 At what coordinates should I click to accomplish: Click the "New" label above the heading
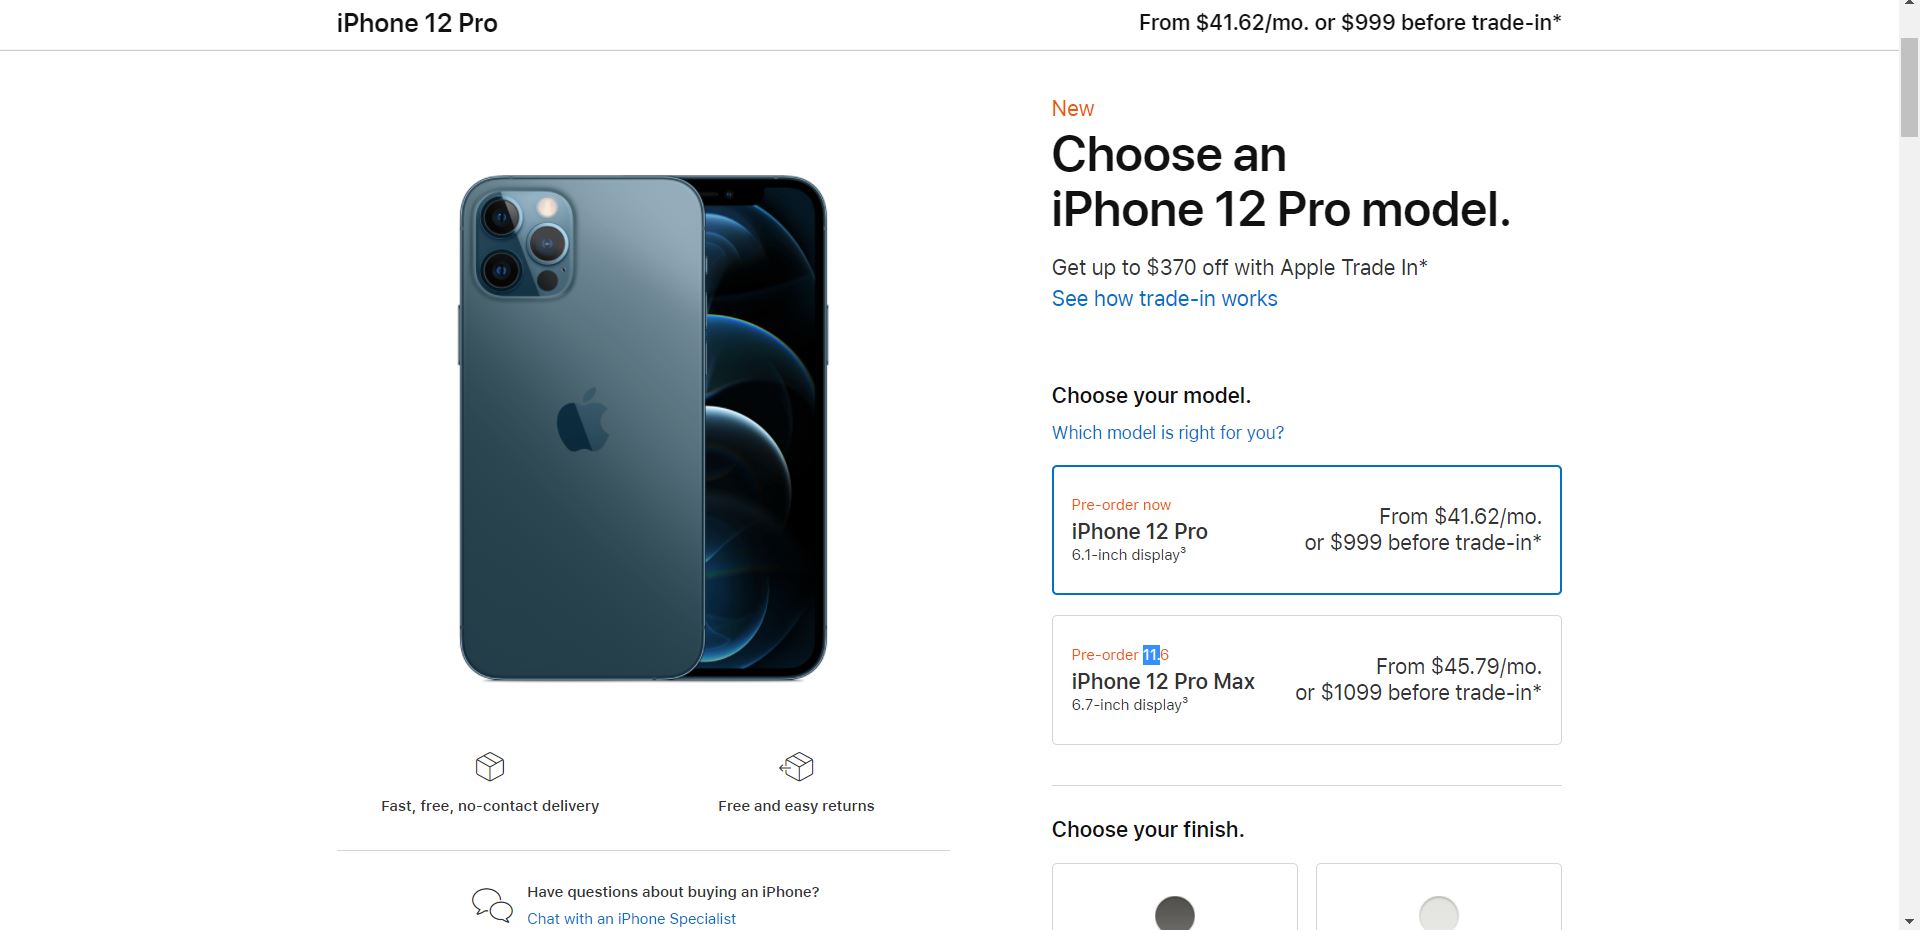[x=1072, y=108]
